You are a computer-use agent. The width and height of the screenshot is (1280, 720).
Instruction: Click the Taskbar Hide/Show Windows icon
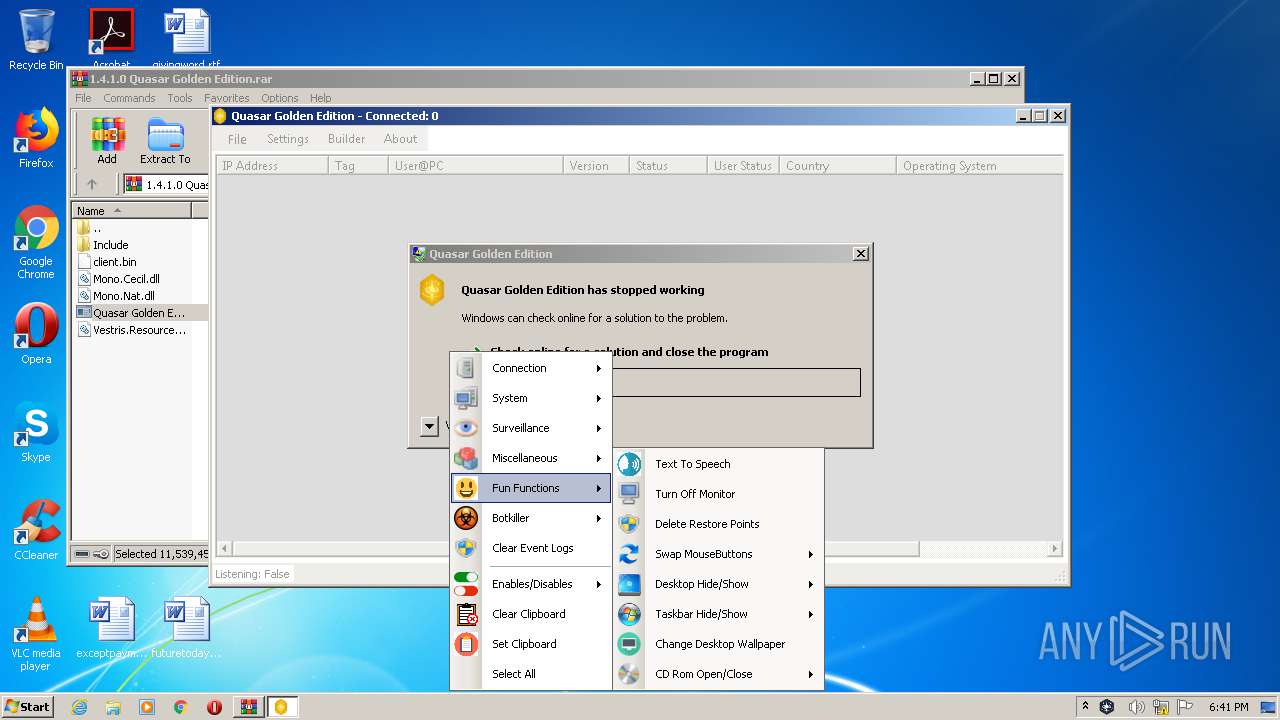pos(629,614)
